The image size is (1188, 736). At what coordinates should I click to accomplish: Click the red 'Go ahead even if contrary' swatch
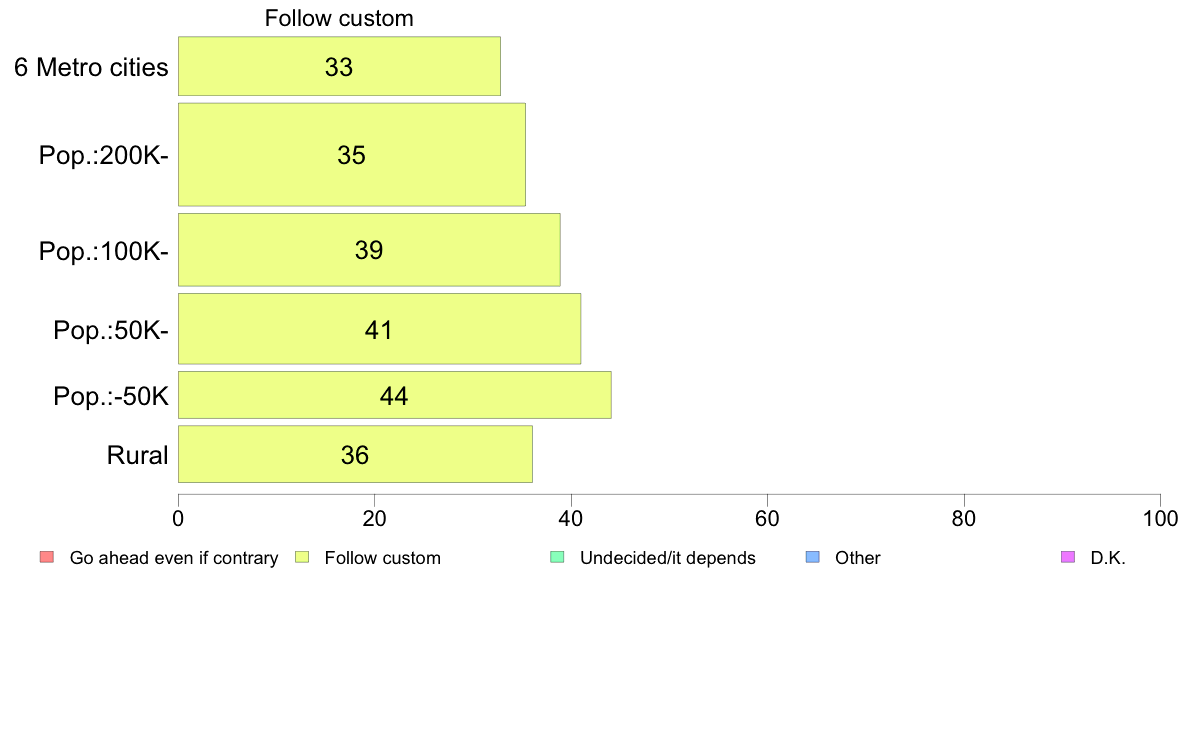47,557
